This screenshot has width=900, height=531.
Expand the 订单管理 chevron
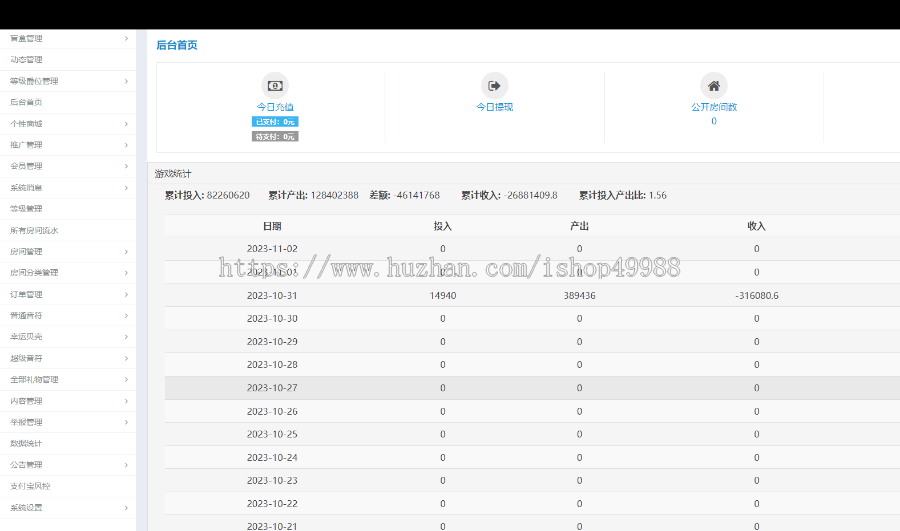[x=126, y=294]
